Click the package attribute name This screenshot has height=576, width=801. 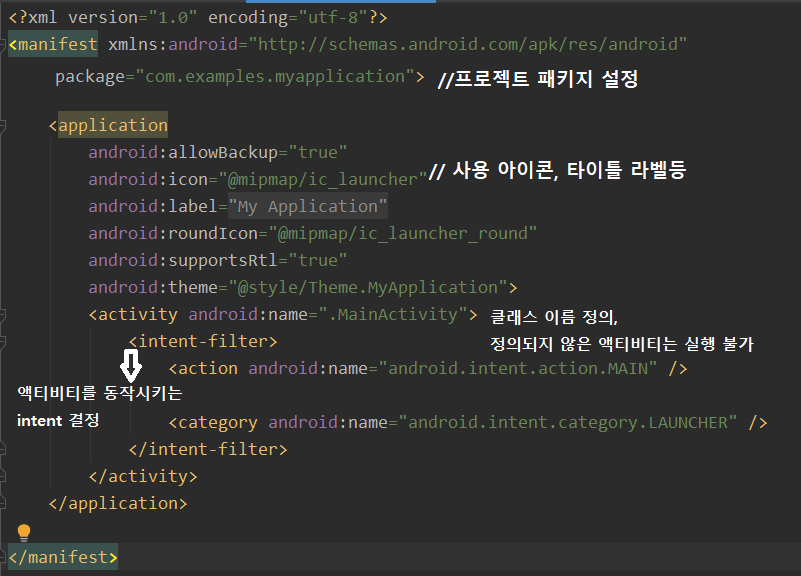click(x=89, y=77)
